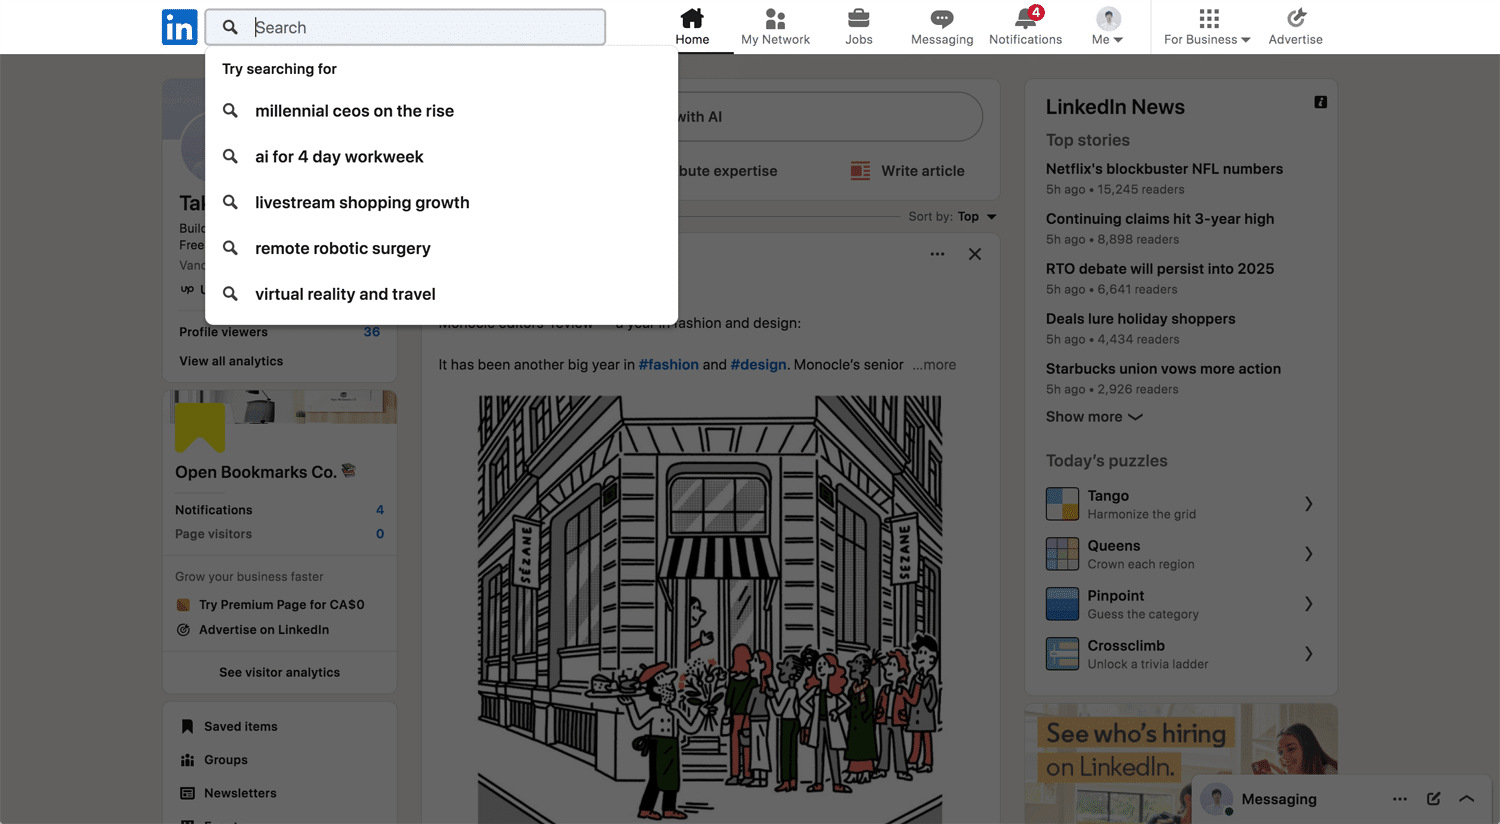Open My Network tab
Screen dimensions: 1500x824
pyautogui.click(x=775, y=27)
